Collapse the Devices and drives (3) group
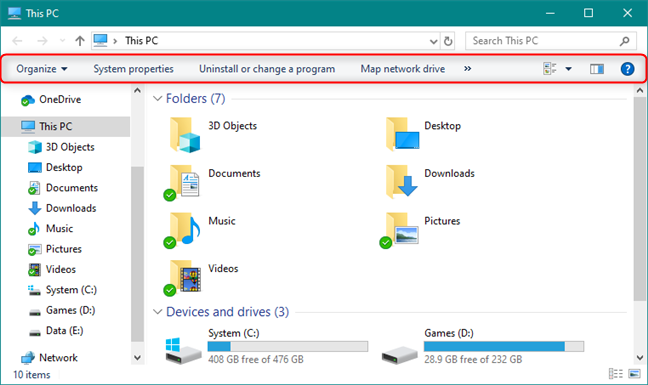The image size is (648, 385). click(157, 312)
